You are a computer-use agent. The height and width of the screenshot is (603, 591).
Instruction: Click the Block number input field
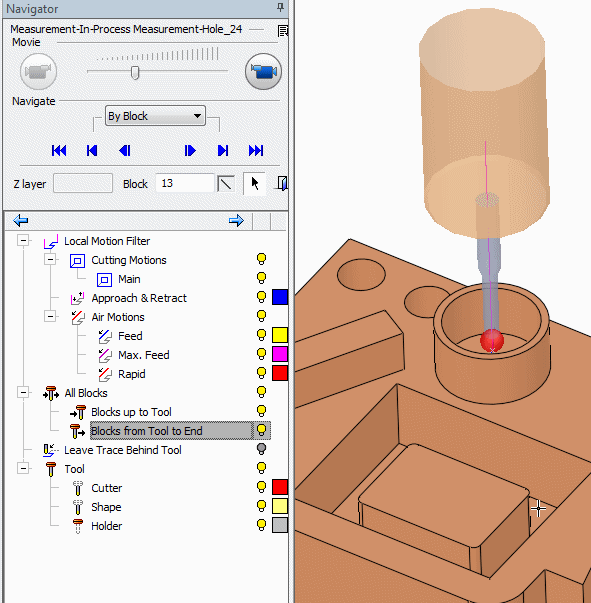point(185,183)
